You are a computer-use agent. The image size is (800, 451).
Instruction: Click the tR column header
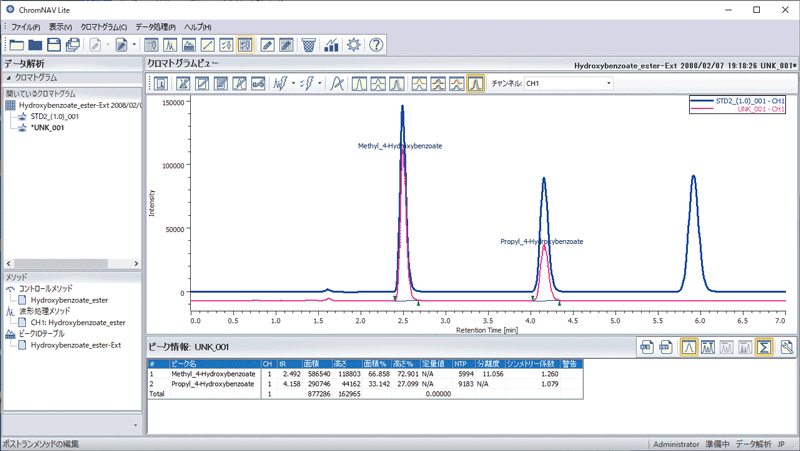[x=289, y=364]
